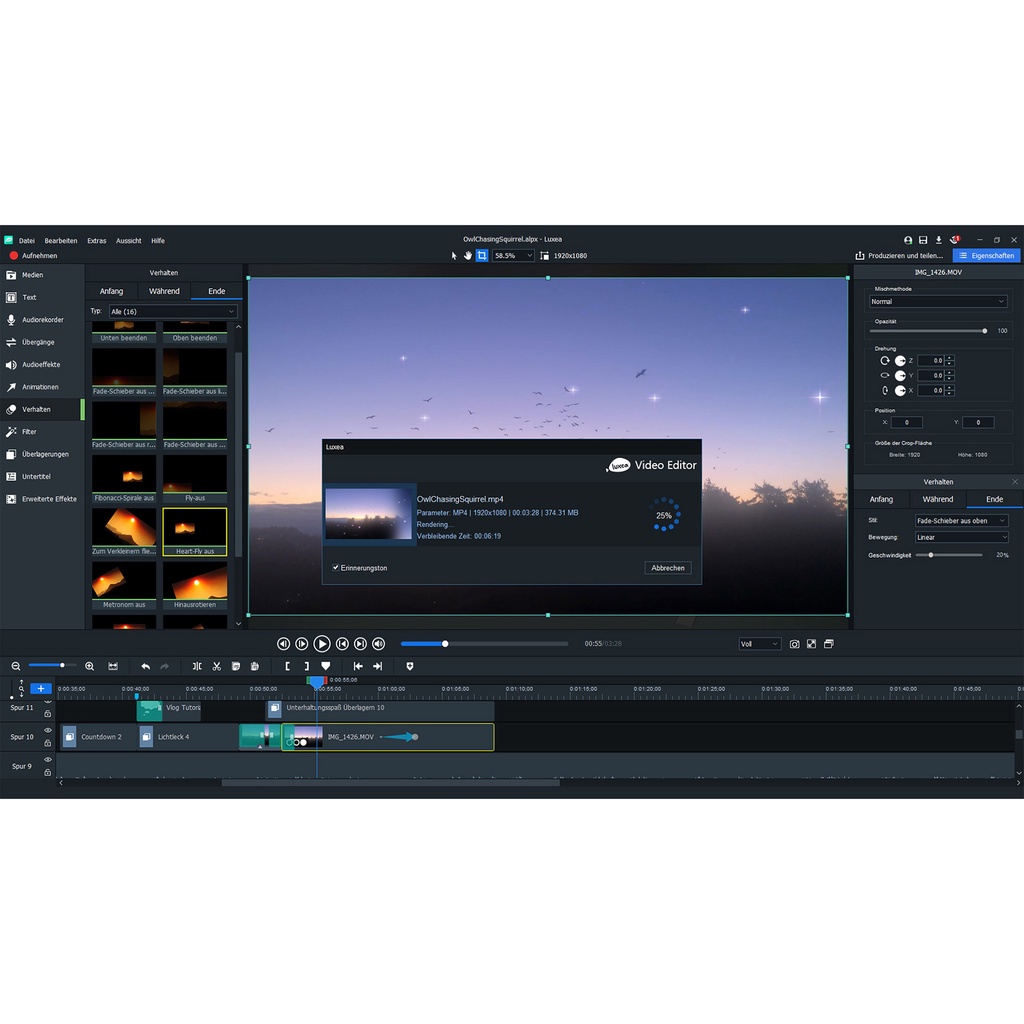Toggle lock on Spur 10
Screen dimensions: 1024x1024
click(x=48, y=743)
